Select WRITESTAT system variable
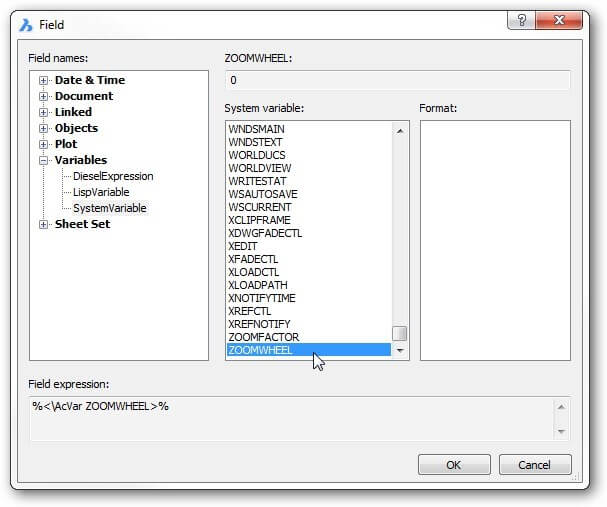Image resolution: width=607 pixels, height=507 pixels. coord(309,181)
